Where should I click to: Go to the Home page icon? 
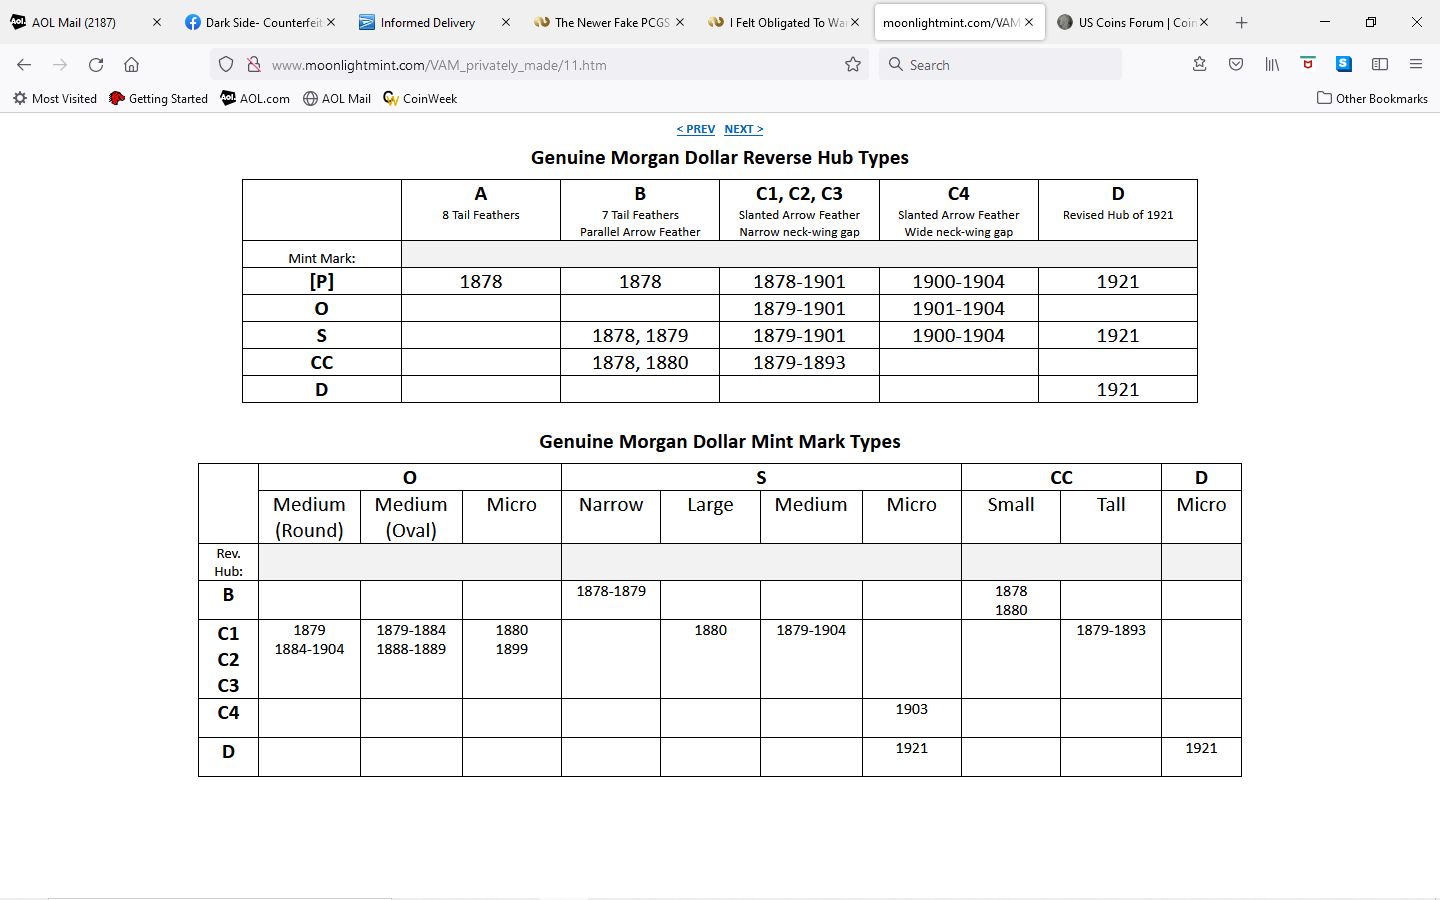coord(131,64)
